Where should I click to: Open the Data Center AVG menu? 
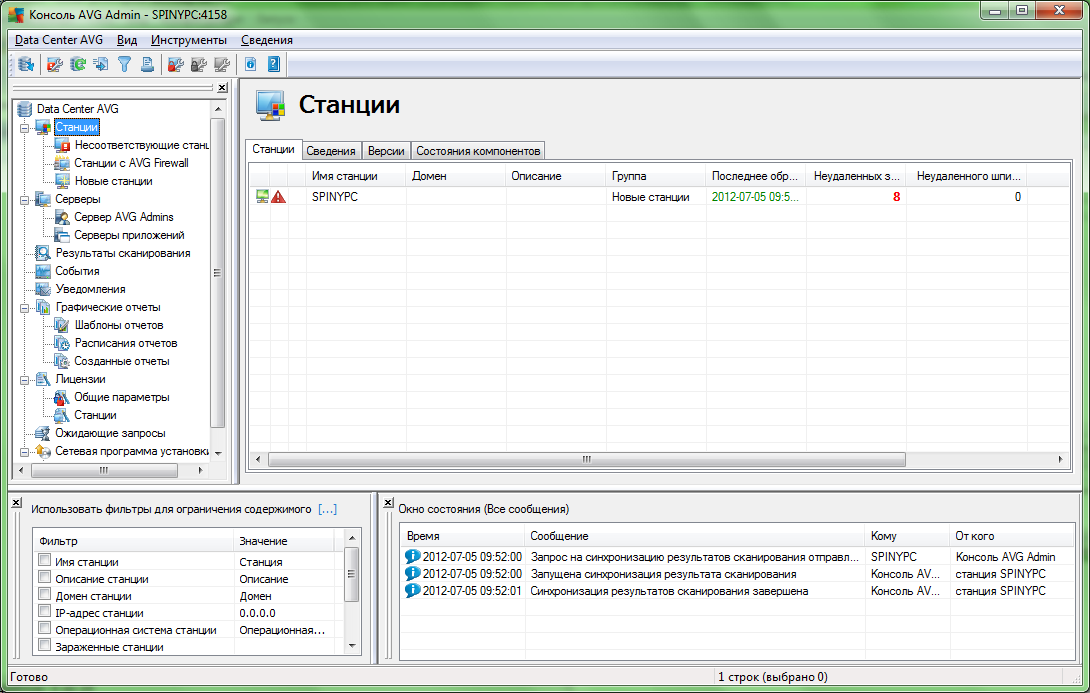pyautogui.click(x=59, y=40)
